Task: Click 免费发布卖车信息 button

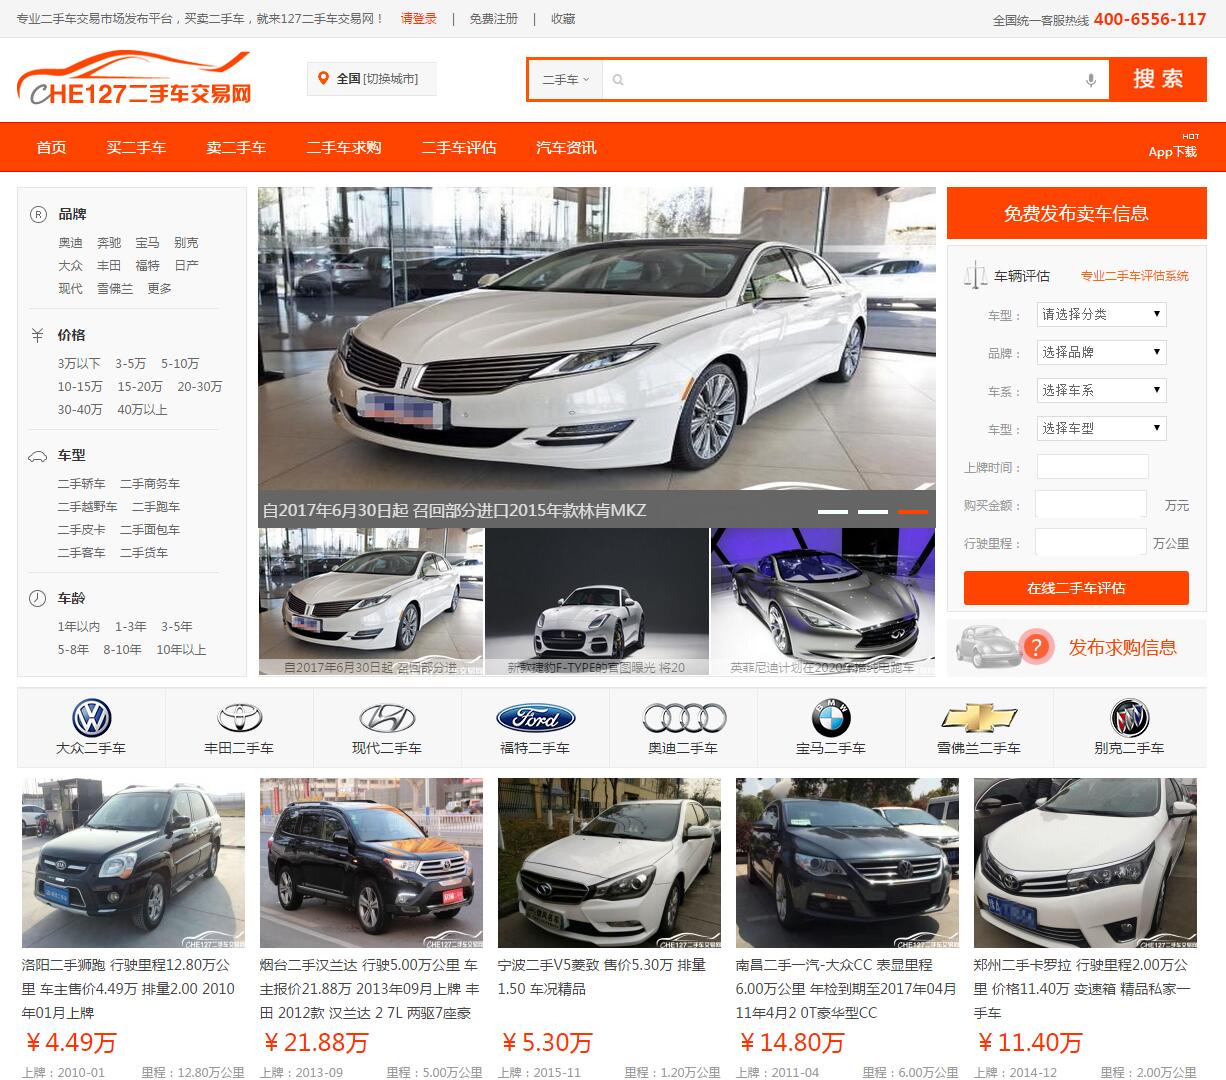Action: (x=1076, y=213)
